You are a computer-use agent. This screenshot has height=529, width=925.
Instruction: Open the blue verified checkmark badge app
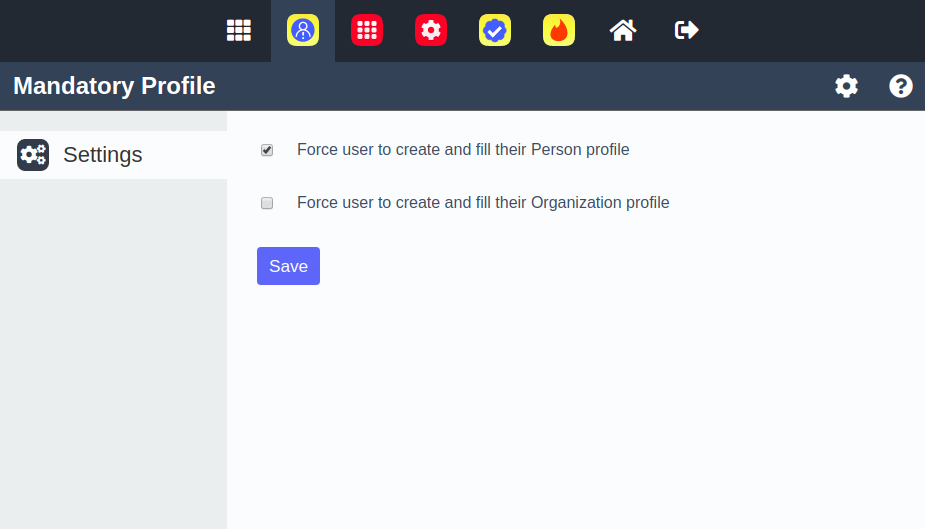pyautogui.click(x=495, y=30)
